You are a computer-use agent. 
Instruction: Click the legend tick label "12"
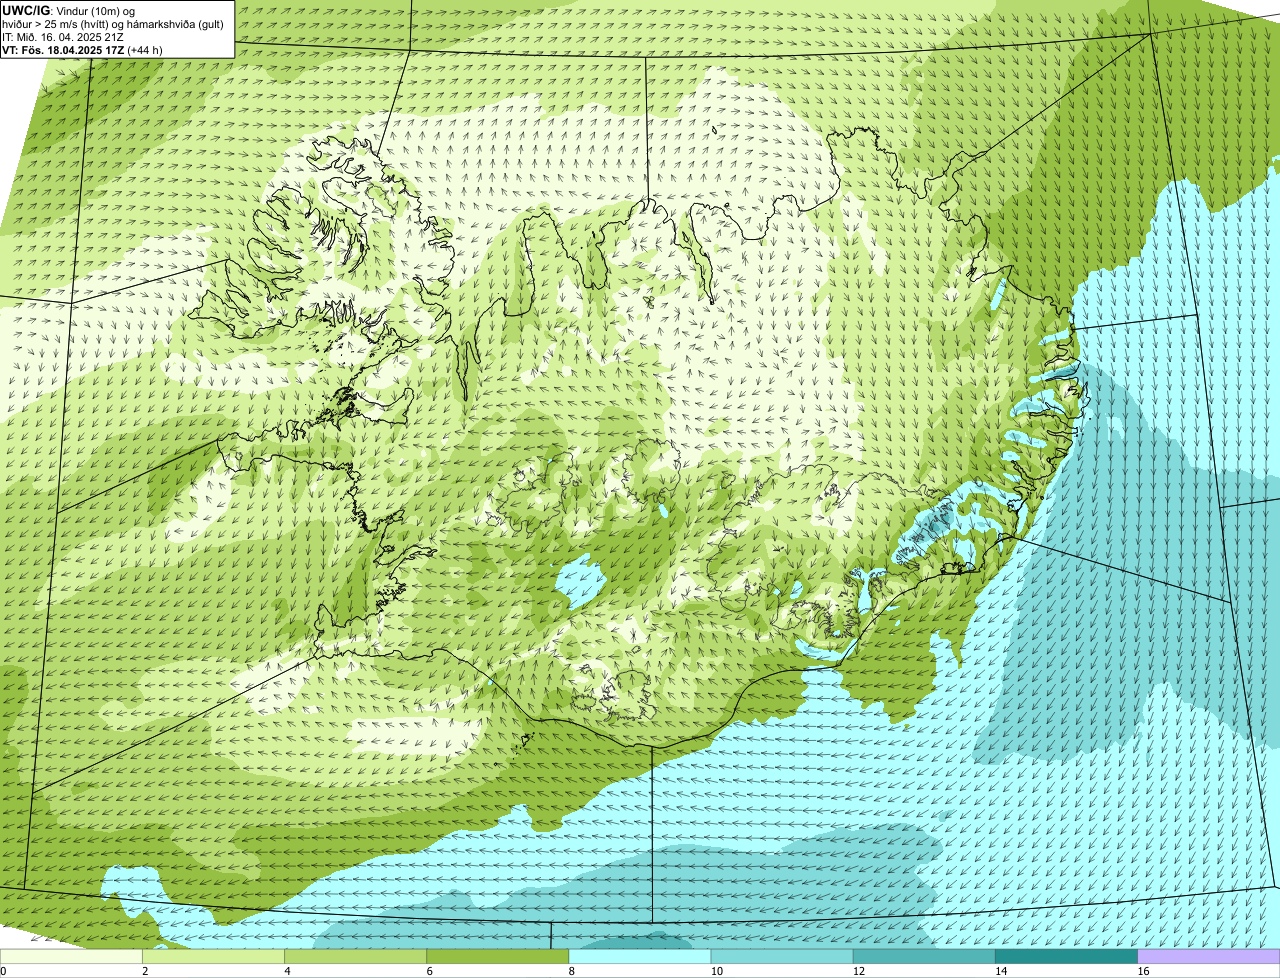click(x=858, y=971)
